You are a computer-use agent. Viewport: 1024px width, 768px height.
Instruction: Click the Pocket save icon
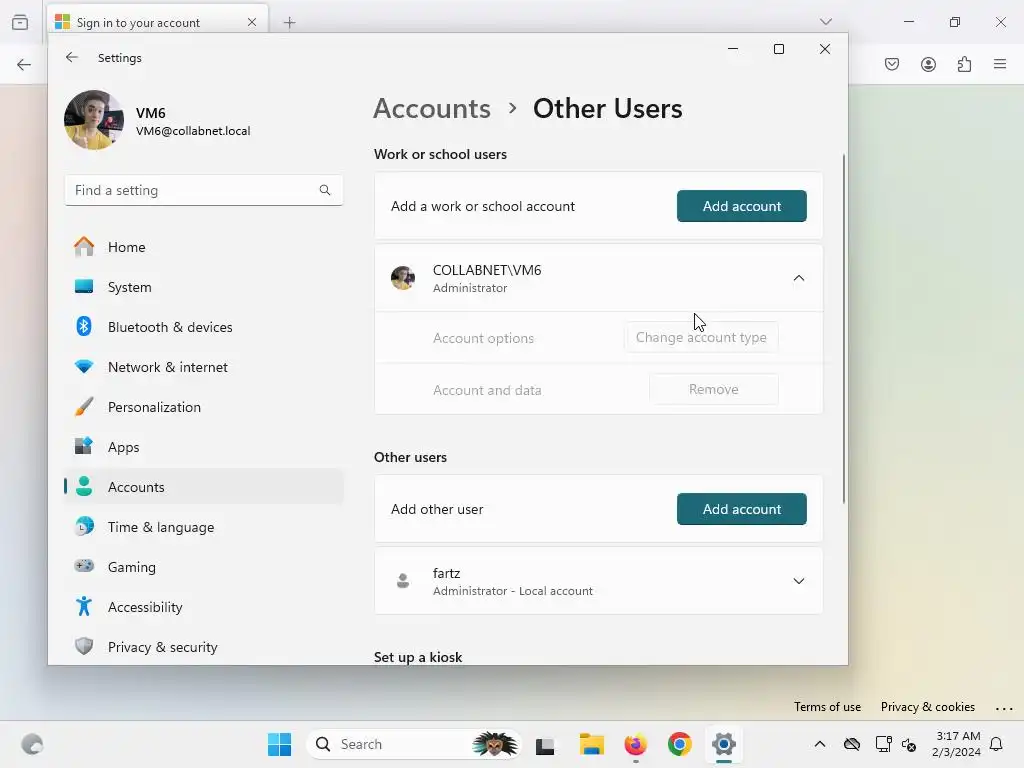892,64
